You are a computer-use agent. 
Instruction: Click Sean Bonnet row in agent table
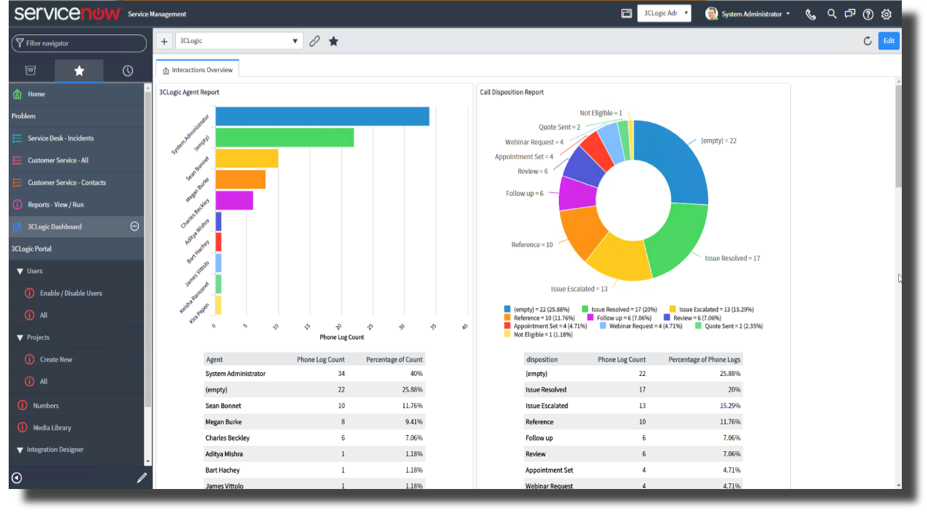pyautogui.click(x=314, y=406)
